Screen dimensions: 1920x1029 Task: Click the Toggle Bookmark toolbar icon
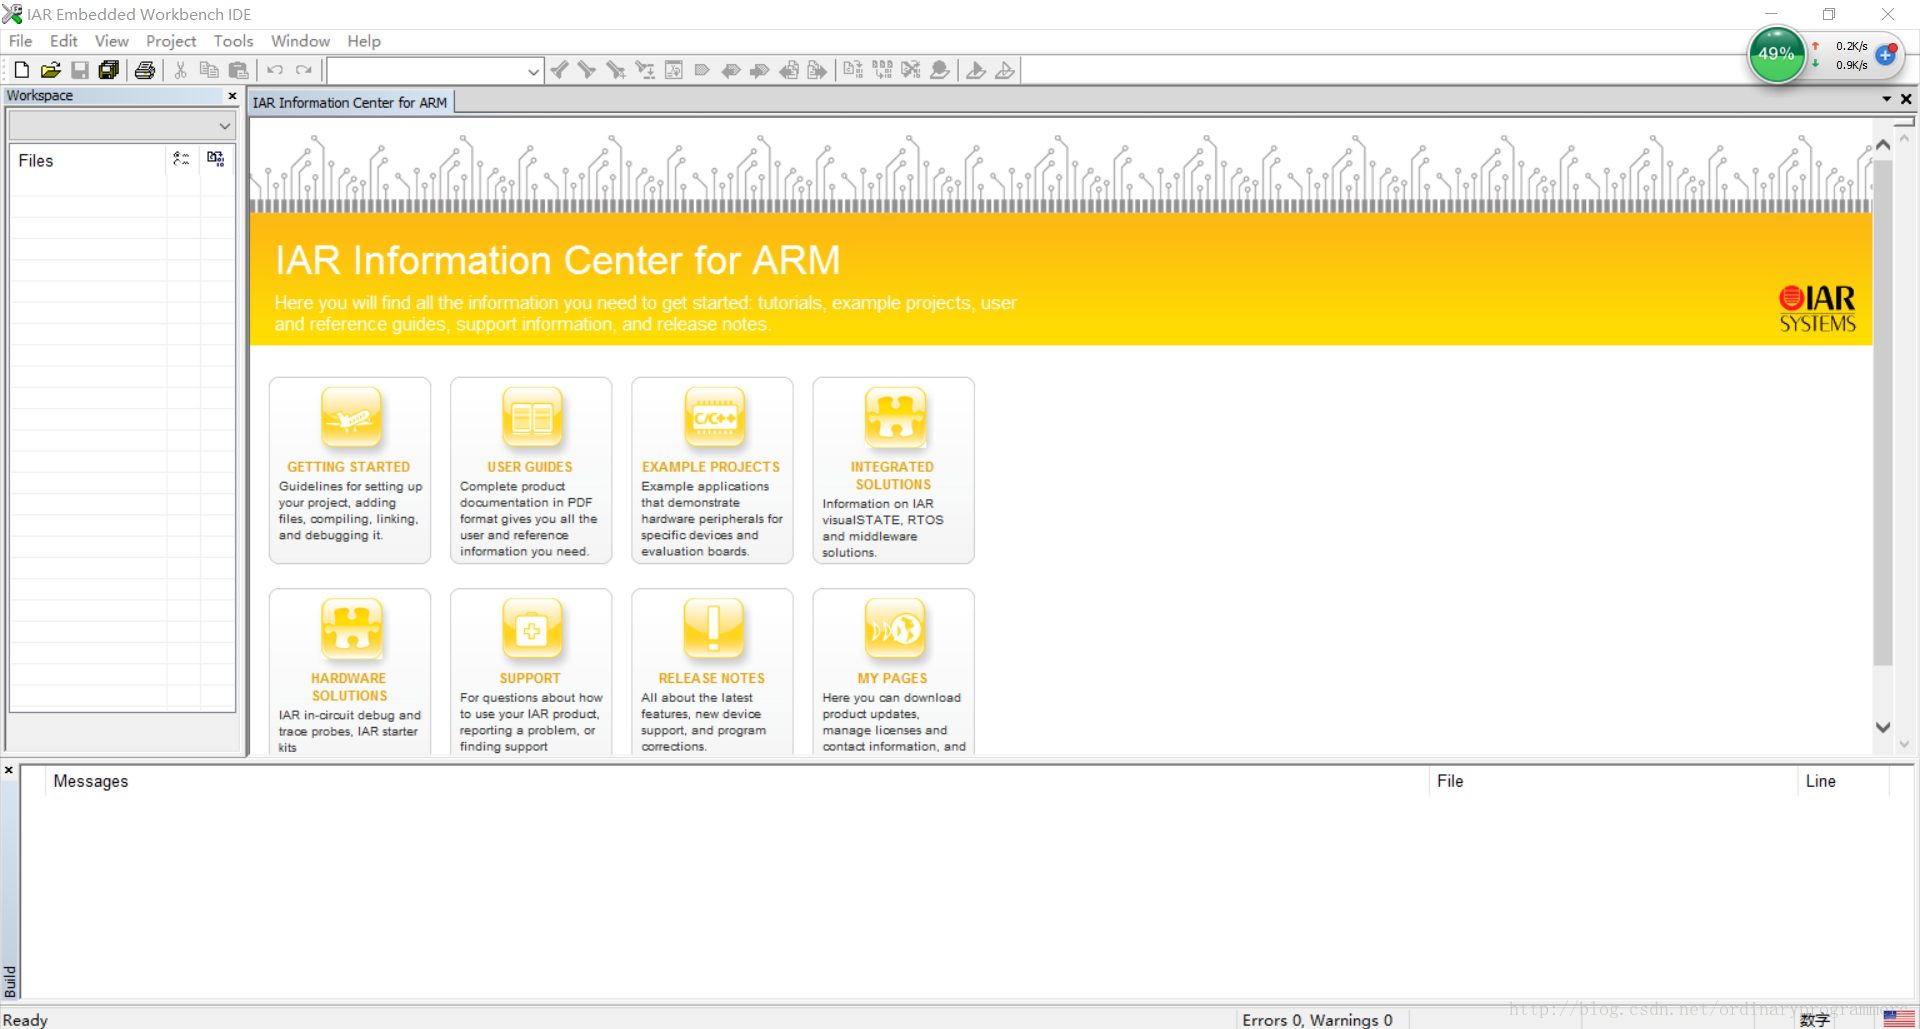point(702,70)
